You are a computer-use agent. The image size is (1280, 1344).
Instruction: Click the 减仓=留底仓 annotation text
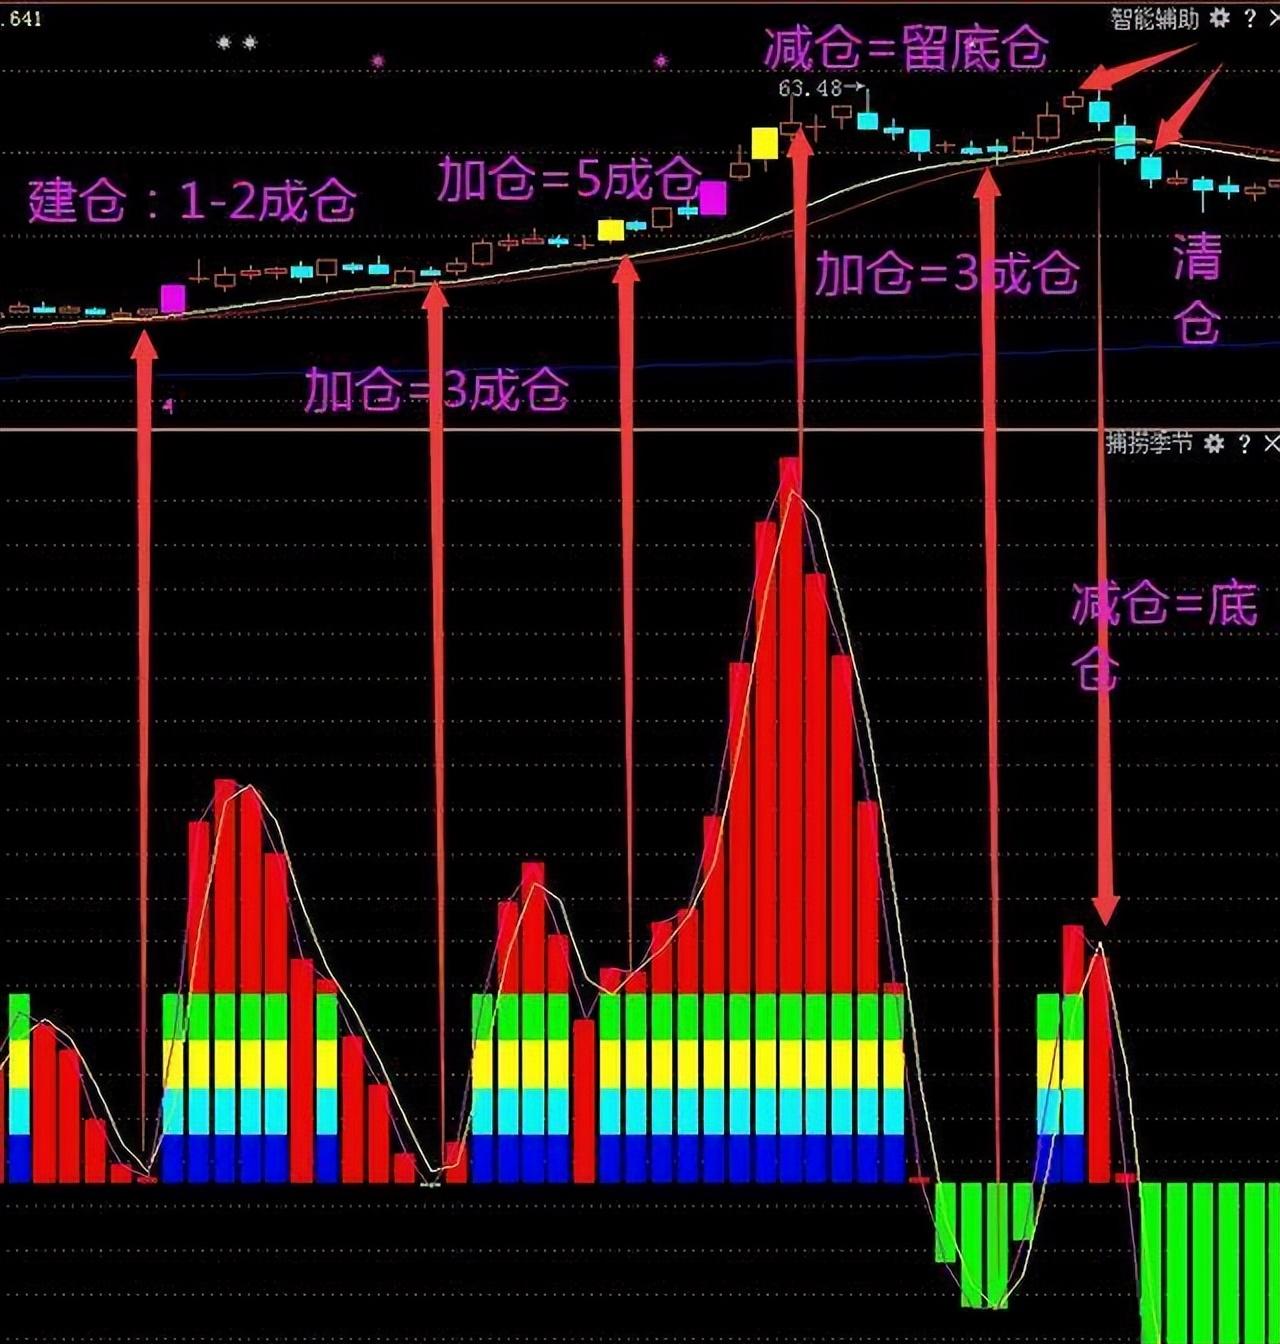click(905, 48)
